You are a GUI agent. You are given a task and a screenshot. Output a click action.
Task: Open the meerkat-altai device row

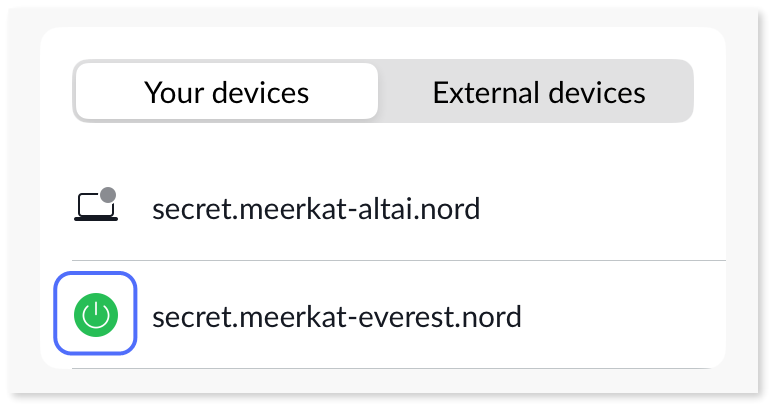pos(400,209)
